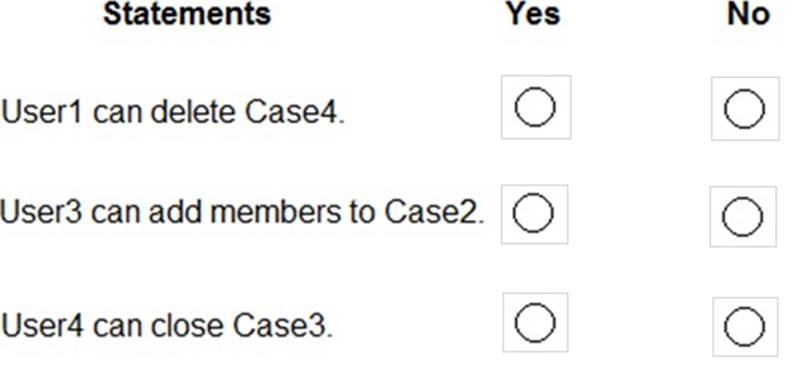The width and height of the screenshot is (792, 366).
Task: Click the word User4 in third statement
Action: (42, 326)
